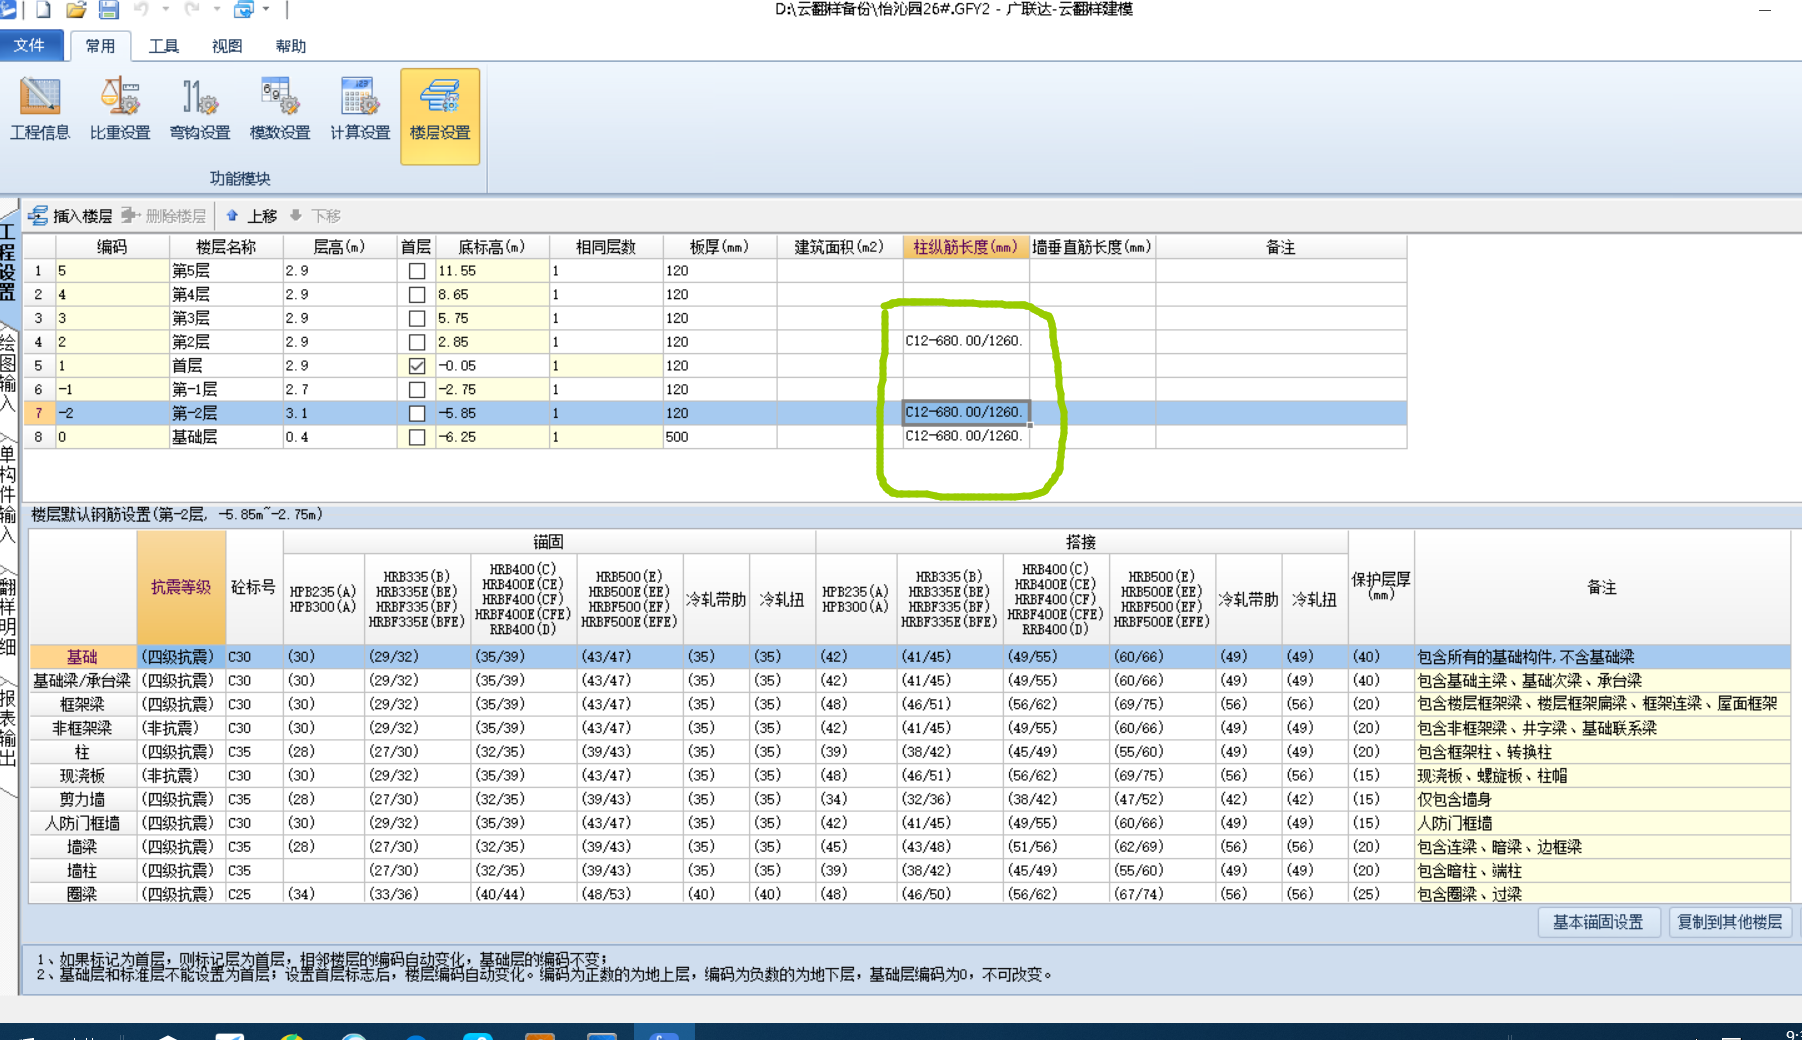The image size is (1802, 1040).
Task: Open 计算设置 calculation settings
Action: click(360, 110)
